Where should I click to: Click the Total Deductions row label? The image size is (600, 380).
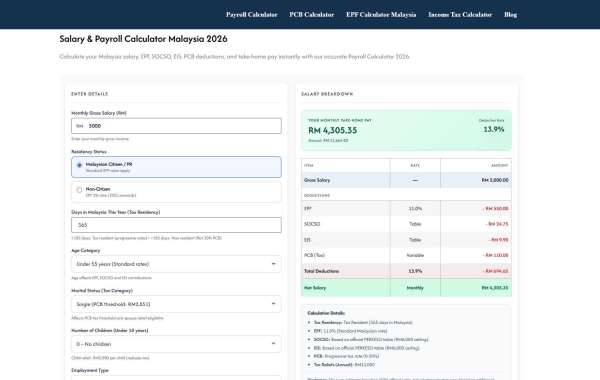[x=321, y=271]
